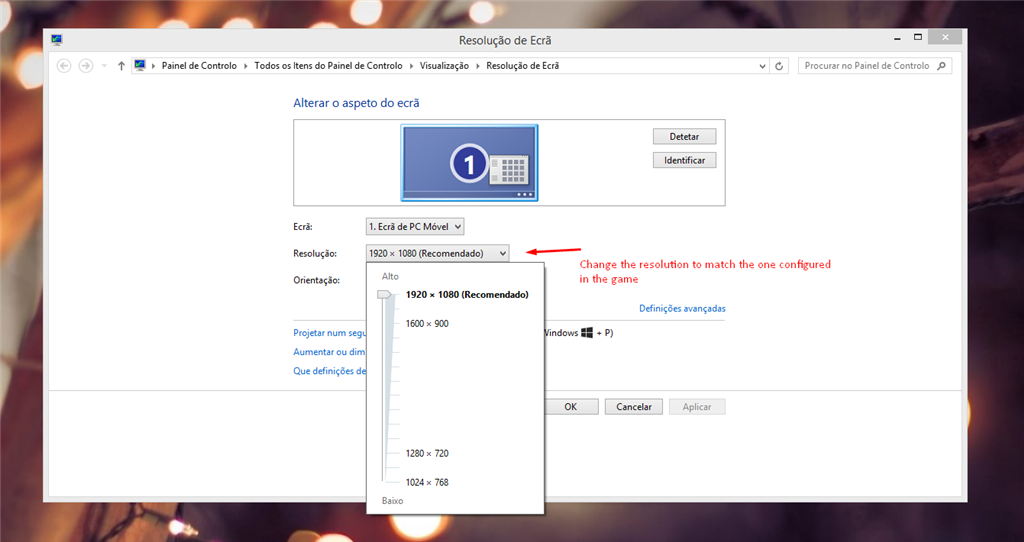Click the Control Panel address bar icon

tap(140, 65)
